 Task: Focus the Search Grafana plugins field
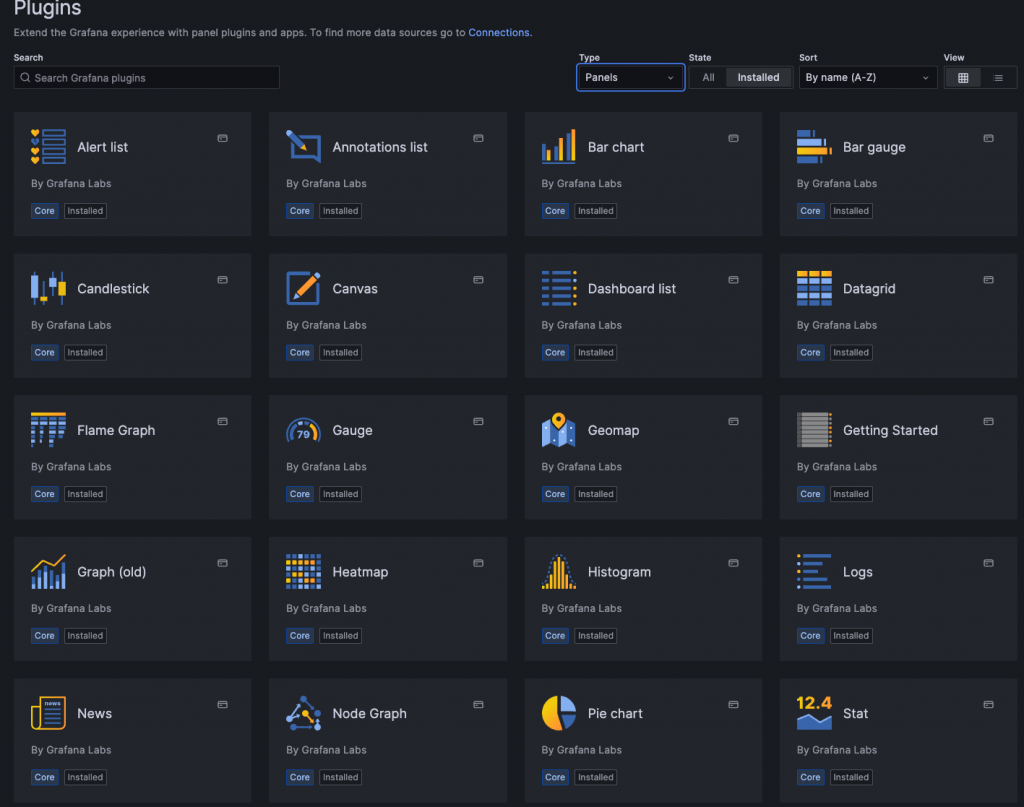tap(146, 78)
